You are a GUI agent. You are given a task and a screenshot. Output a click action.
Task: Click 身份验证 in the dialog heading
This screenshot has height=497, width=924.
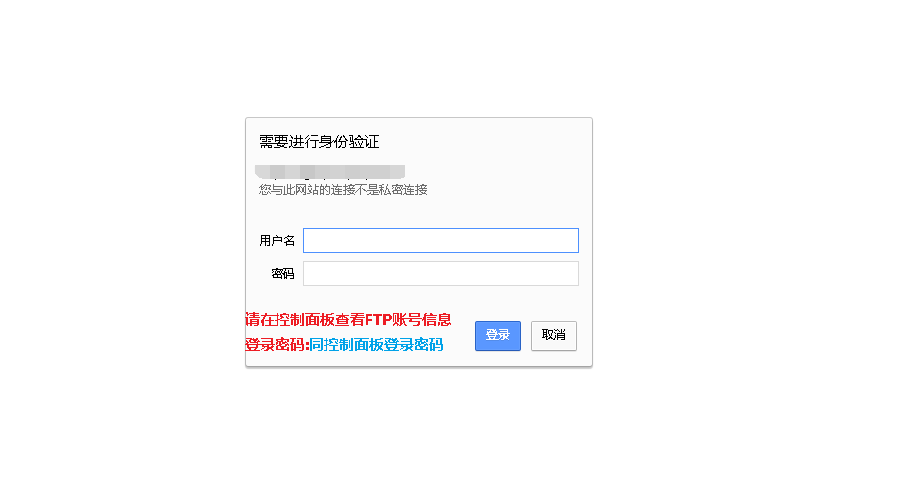click(349, 141)
